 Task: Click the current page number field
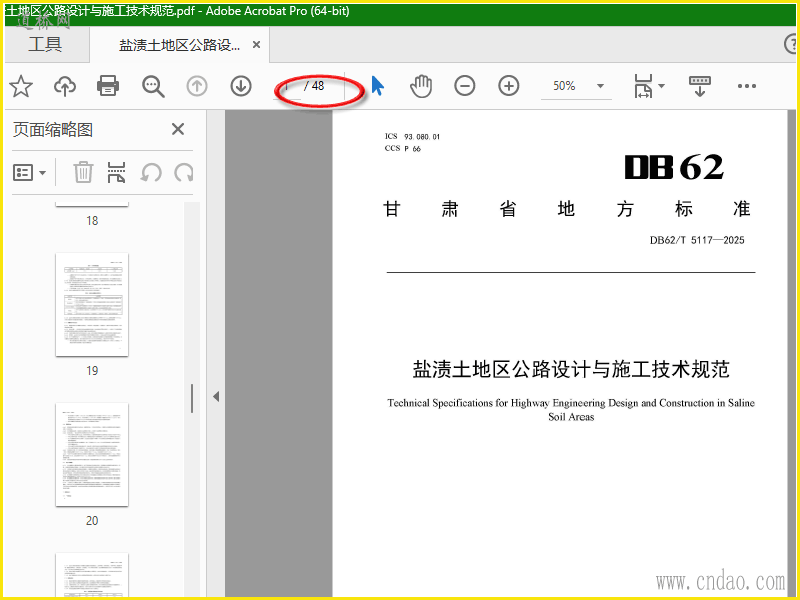287,86
